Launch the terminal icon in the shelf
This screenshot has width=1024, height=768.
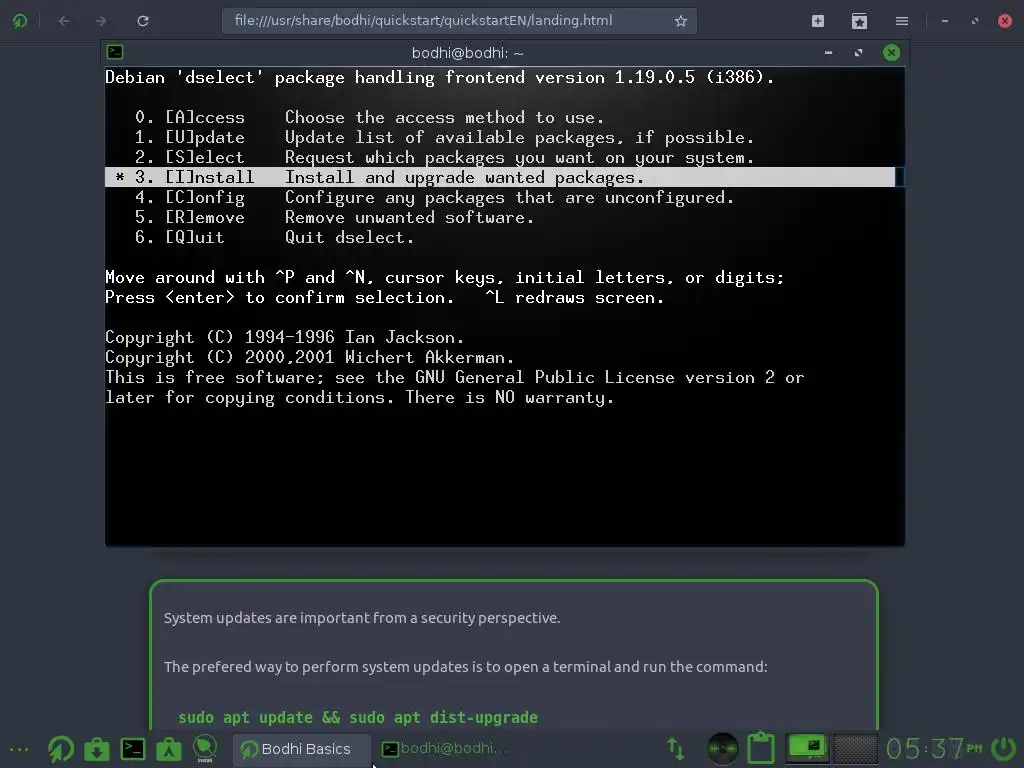pos(133,749)
